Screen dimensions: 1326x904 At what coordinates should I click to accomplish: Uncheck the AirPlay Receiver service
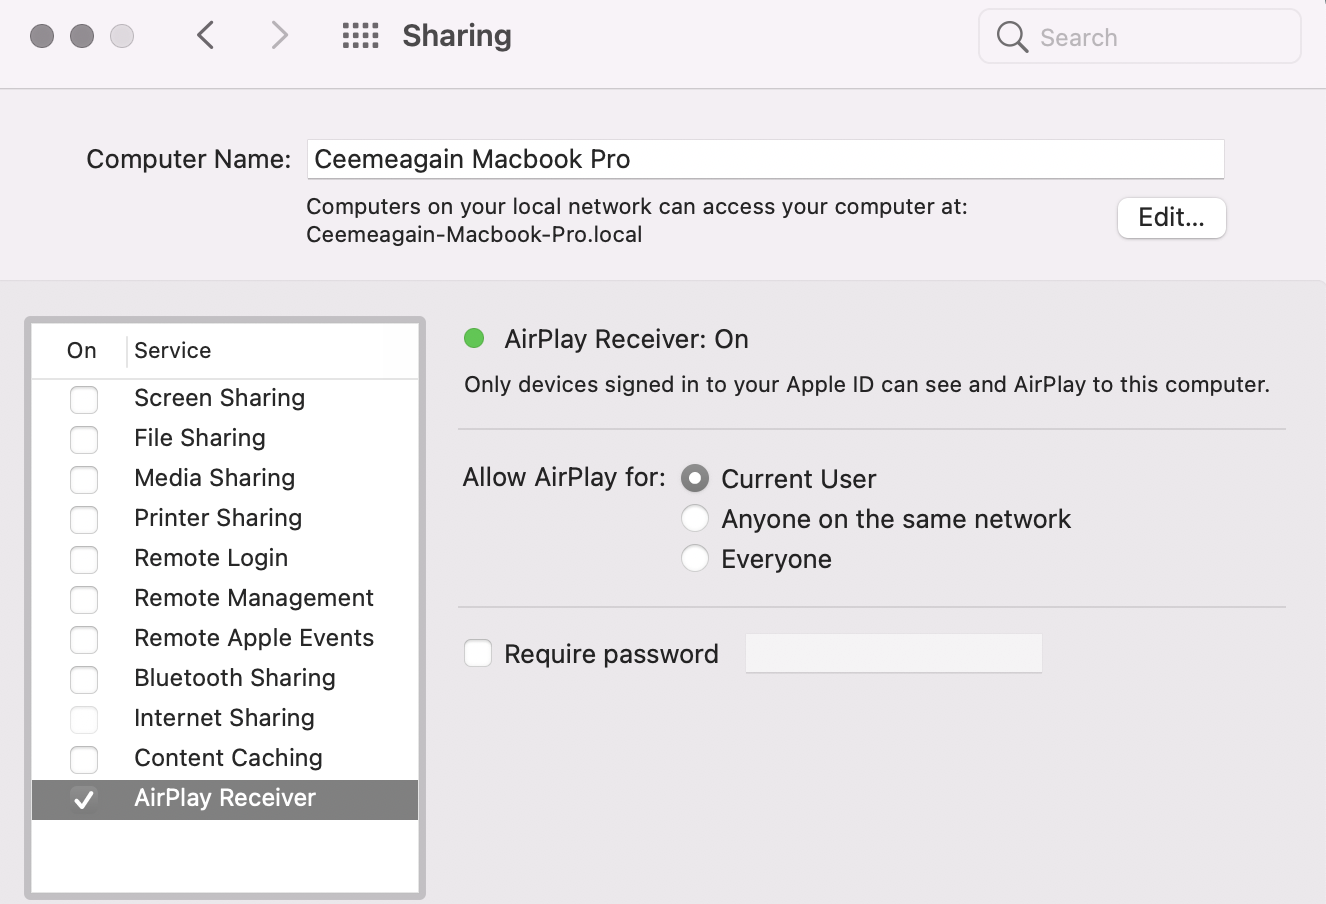click(x=84, y=799)
